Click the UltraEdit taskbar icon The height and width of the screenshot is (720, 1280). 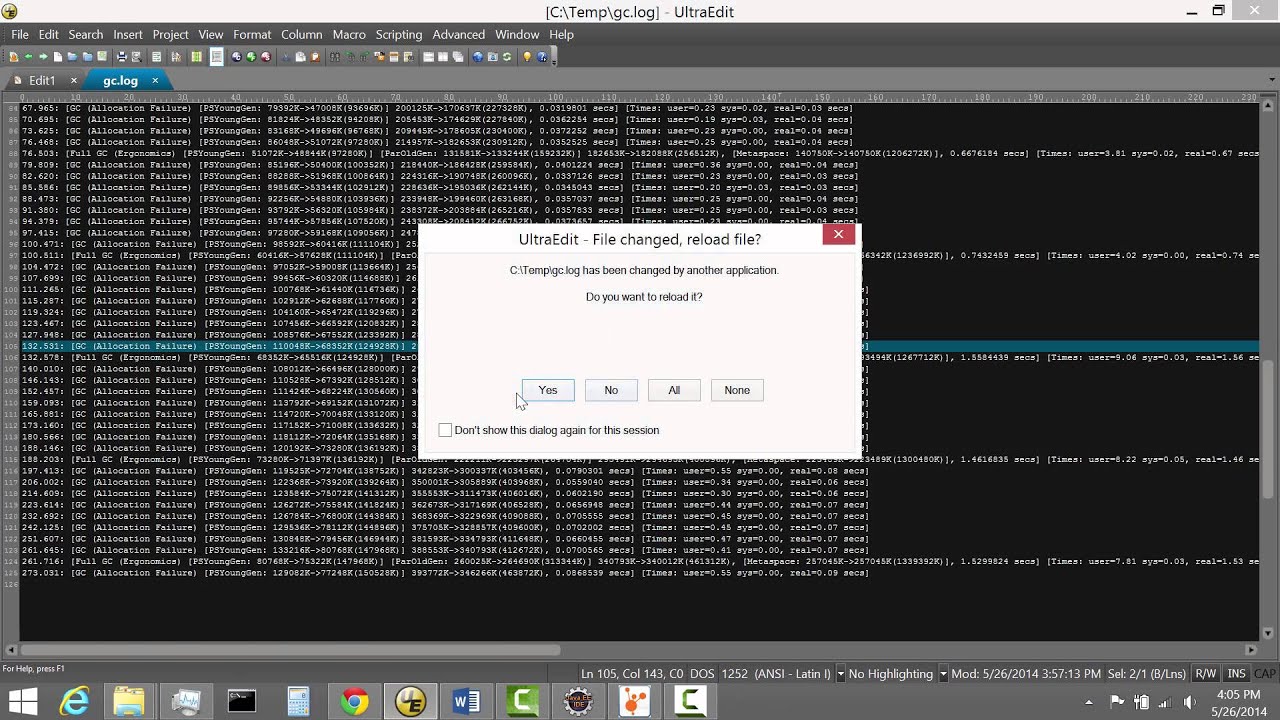point(410,701)
